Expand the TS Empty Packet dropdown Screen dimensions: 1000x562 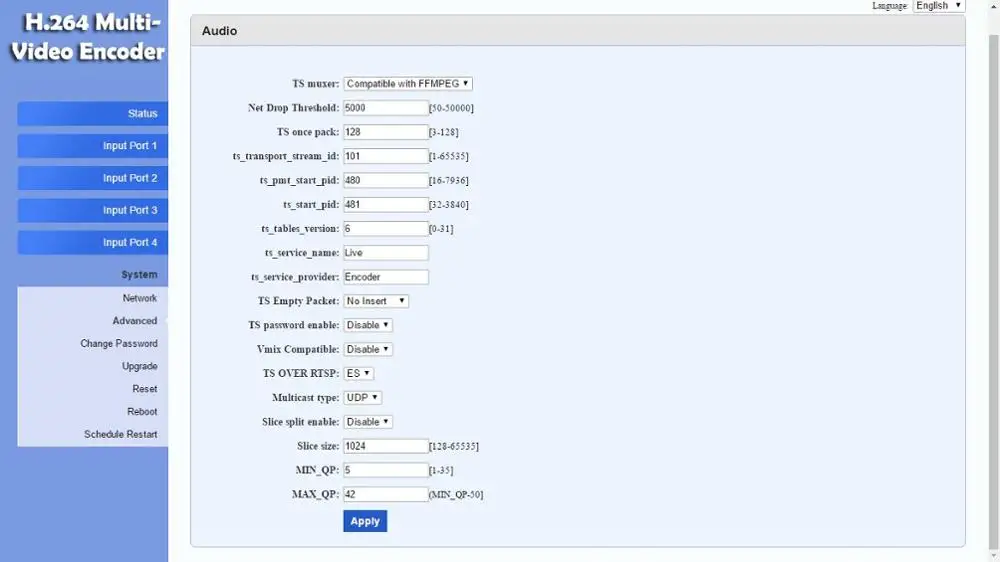click(376, 301)
